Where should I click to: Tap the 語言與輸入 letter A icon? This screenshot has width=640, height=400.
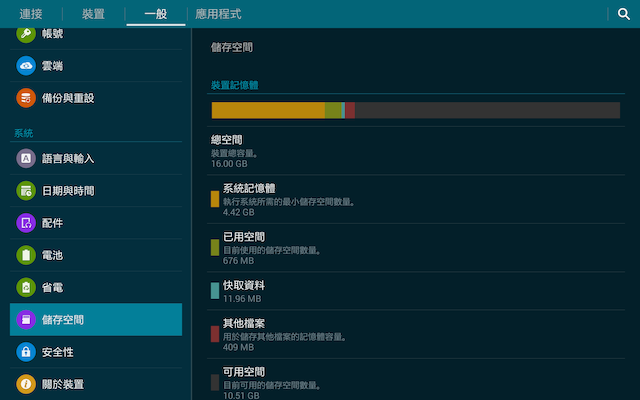(x=26, y=158)
